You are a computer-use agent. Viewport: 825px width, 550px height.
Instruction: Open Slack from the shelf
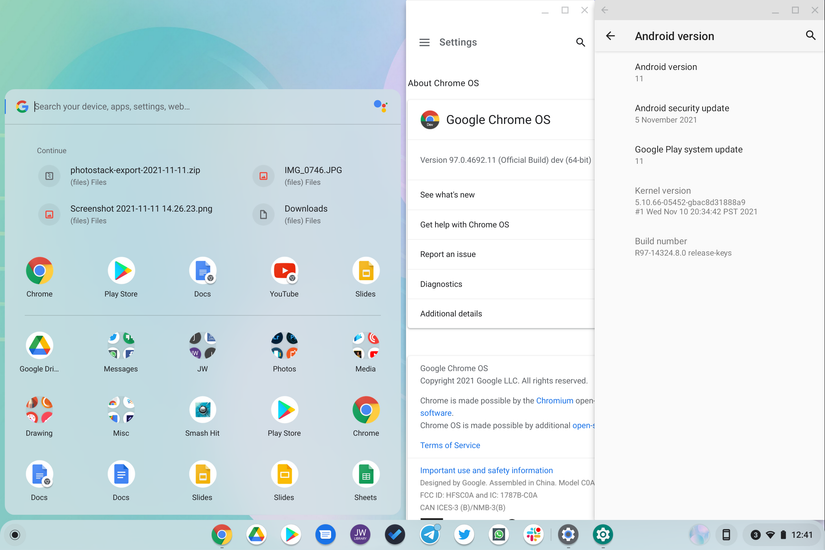point(533,535)
